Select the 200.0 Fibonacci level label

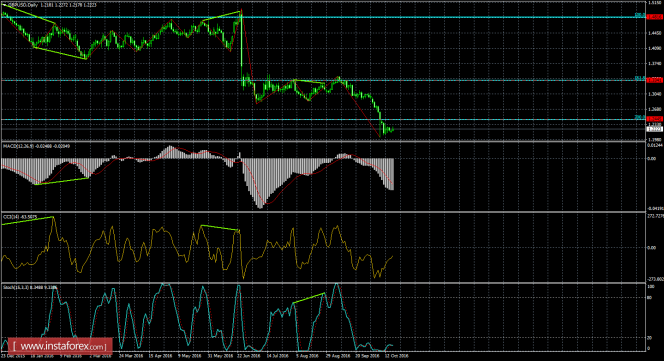point(640,117)
